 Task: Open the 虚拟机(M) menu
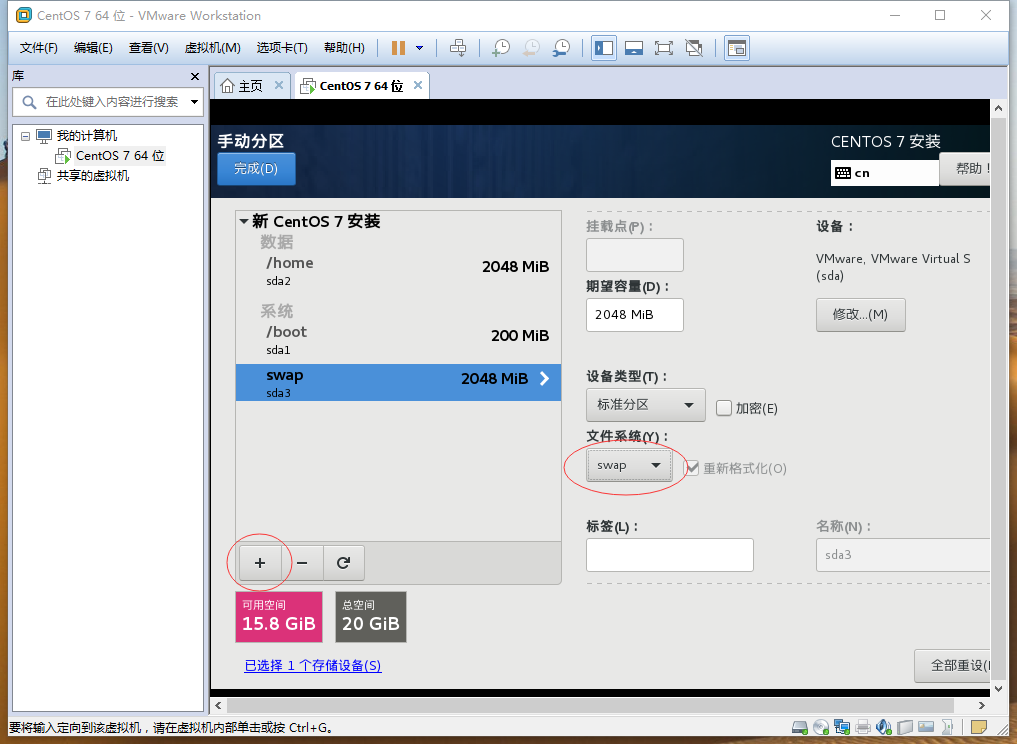(213, 48)
